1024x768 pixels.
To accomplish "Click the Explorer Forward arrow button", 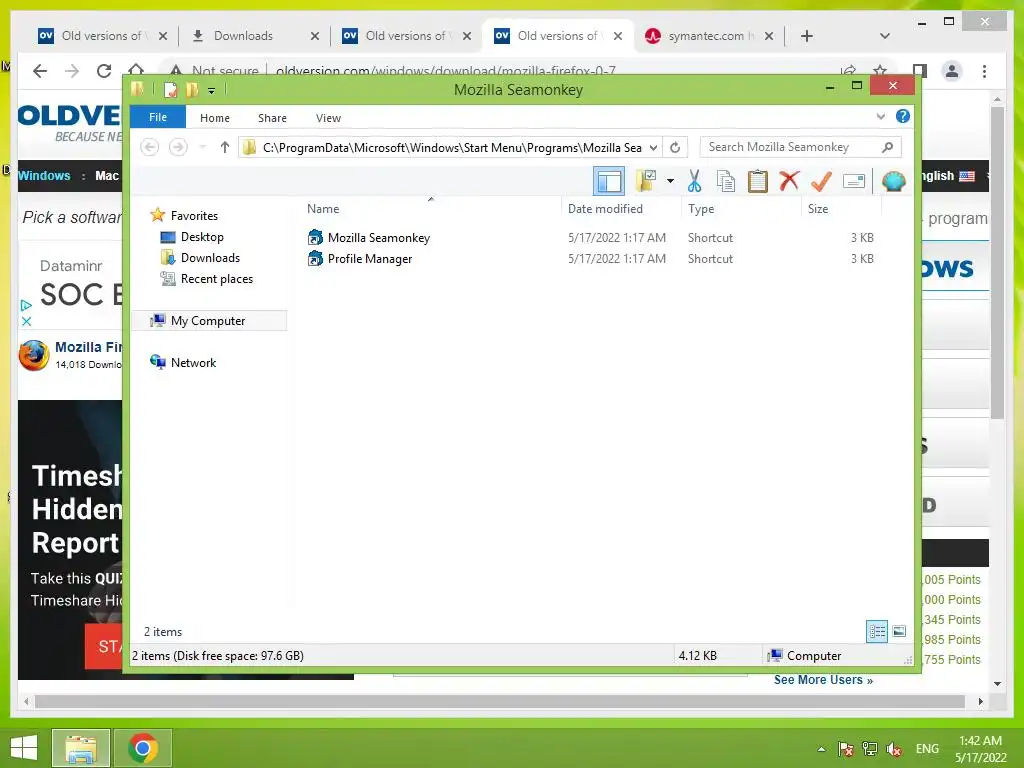I will pyautogui.click(x=178, y=147).
